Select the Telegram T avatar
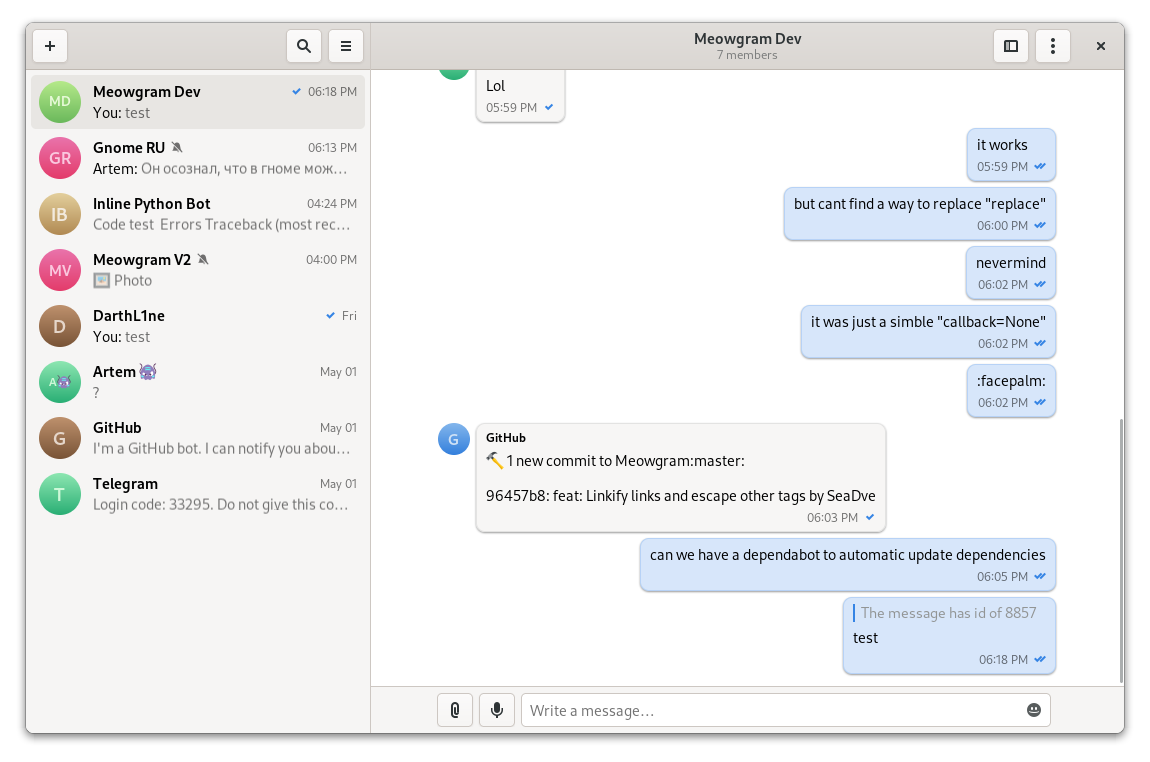This screenshot has width=1150, height=762. click(59, 494)
